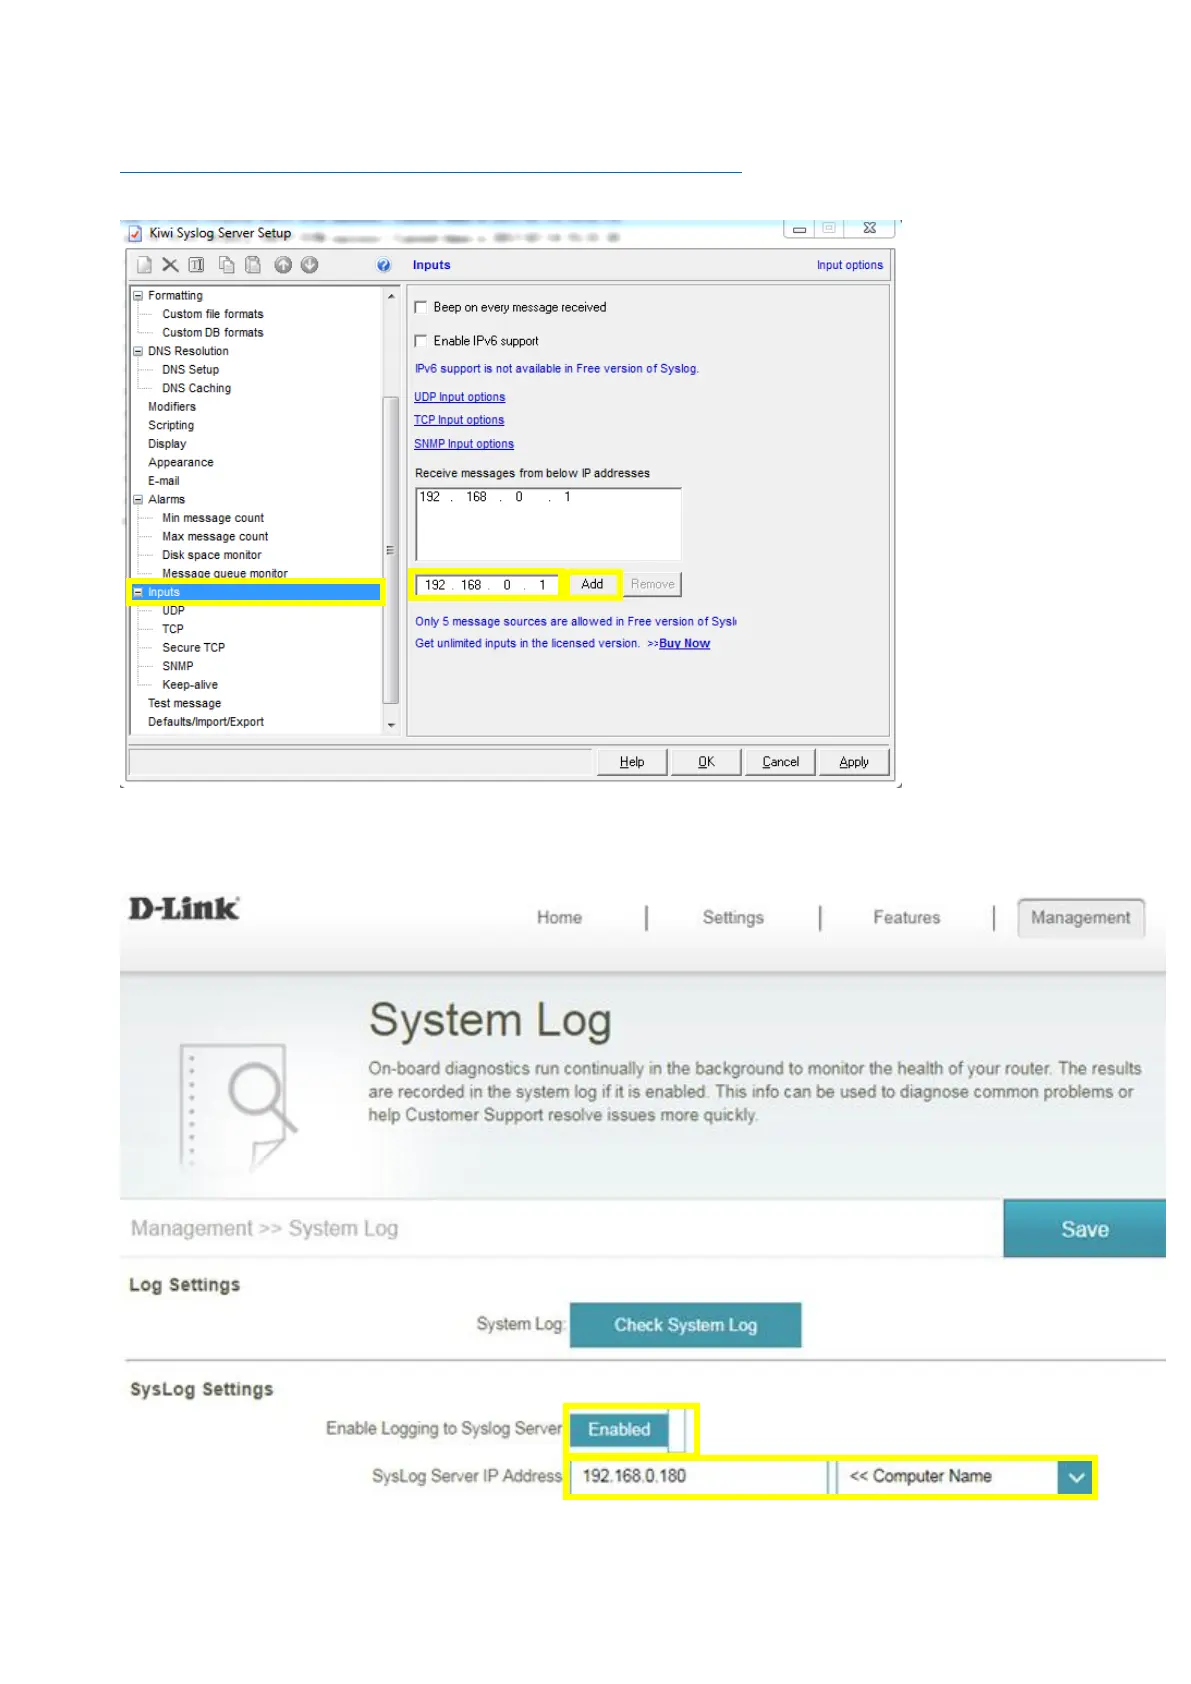Select Custom DB formats in the tree
Screen dimensions: 1191x1684
[x=213, y=333]
